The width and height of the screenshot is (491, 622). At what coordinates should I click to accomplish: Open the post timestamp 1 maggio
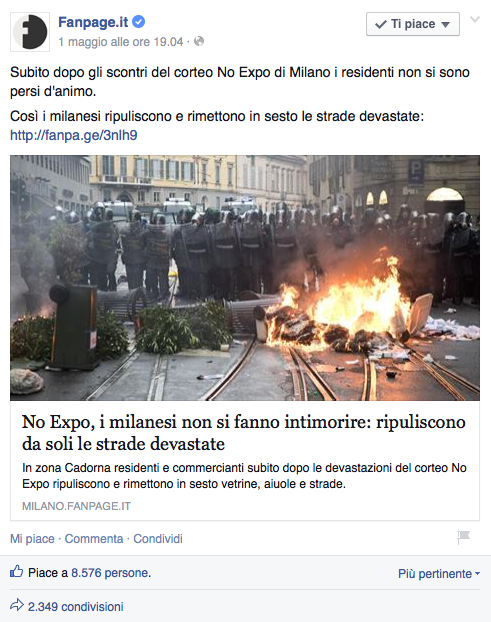click(121, 42)
